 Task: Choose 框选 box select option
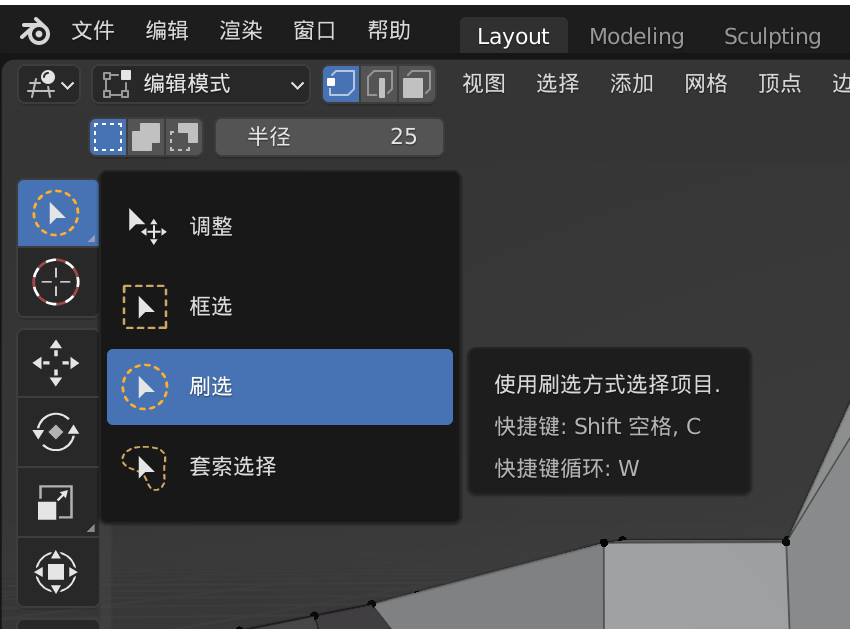(x=280, y=307)
